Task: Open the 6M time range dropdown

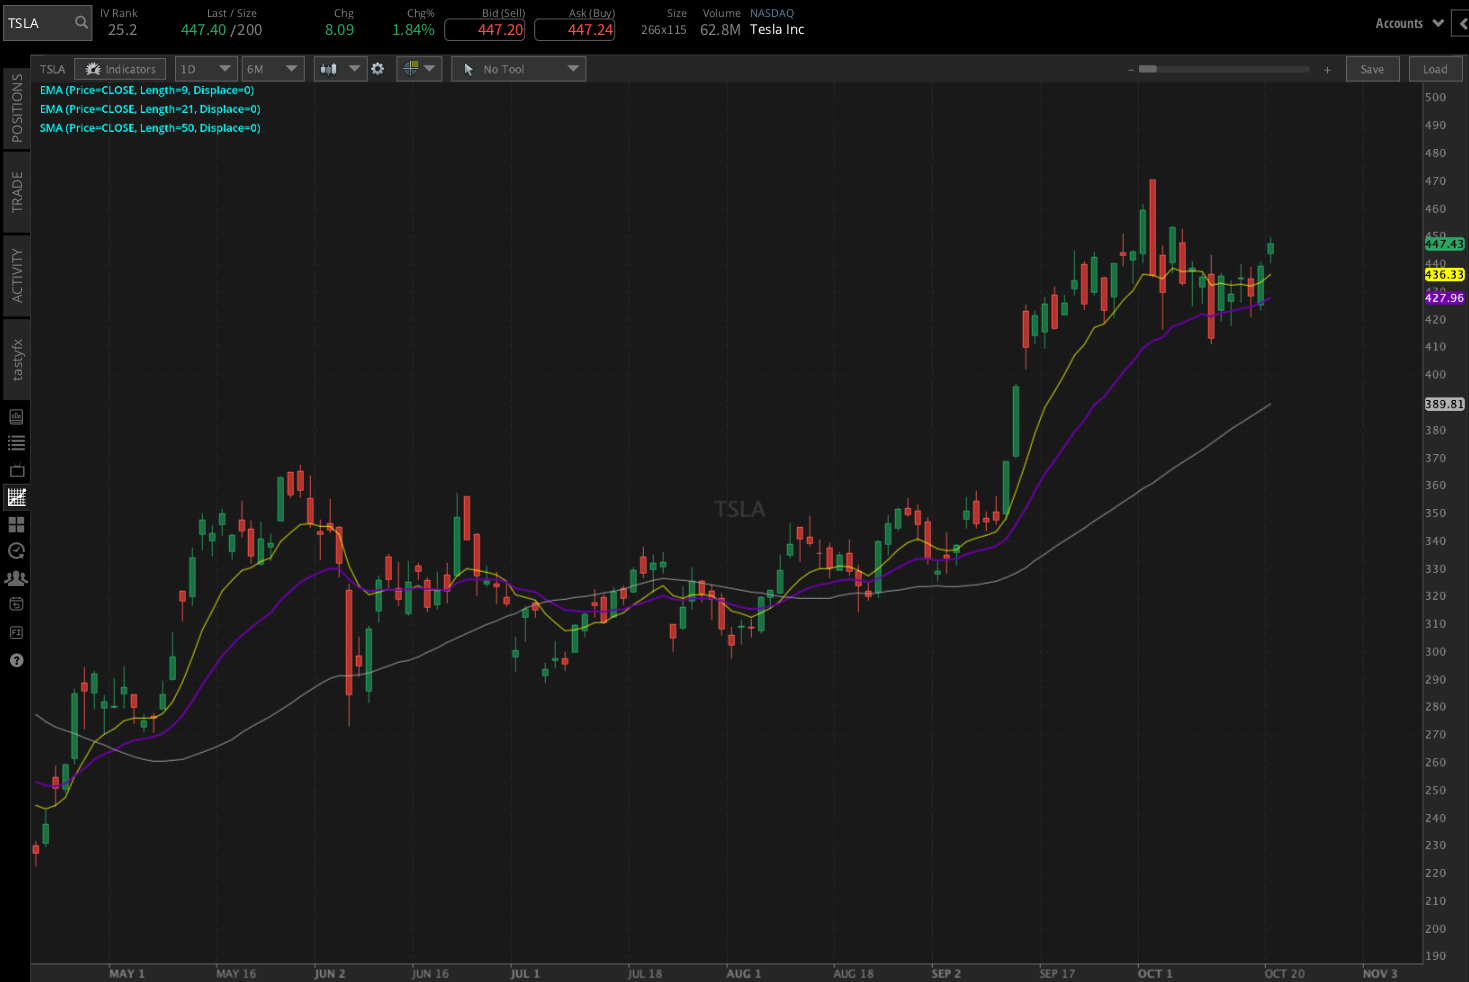Action: point(272,69)
